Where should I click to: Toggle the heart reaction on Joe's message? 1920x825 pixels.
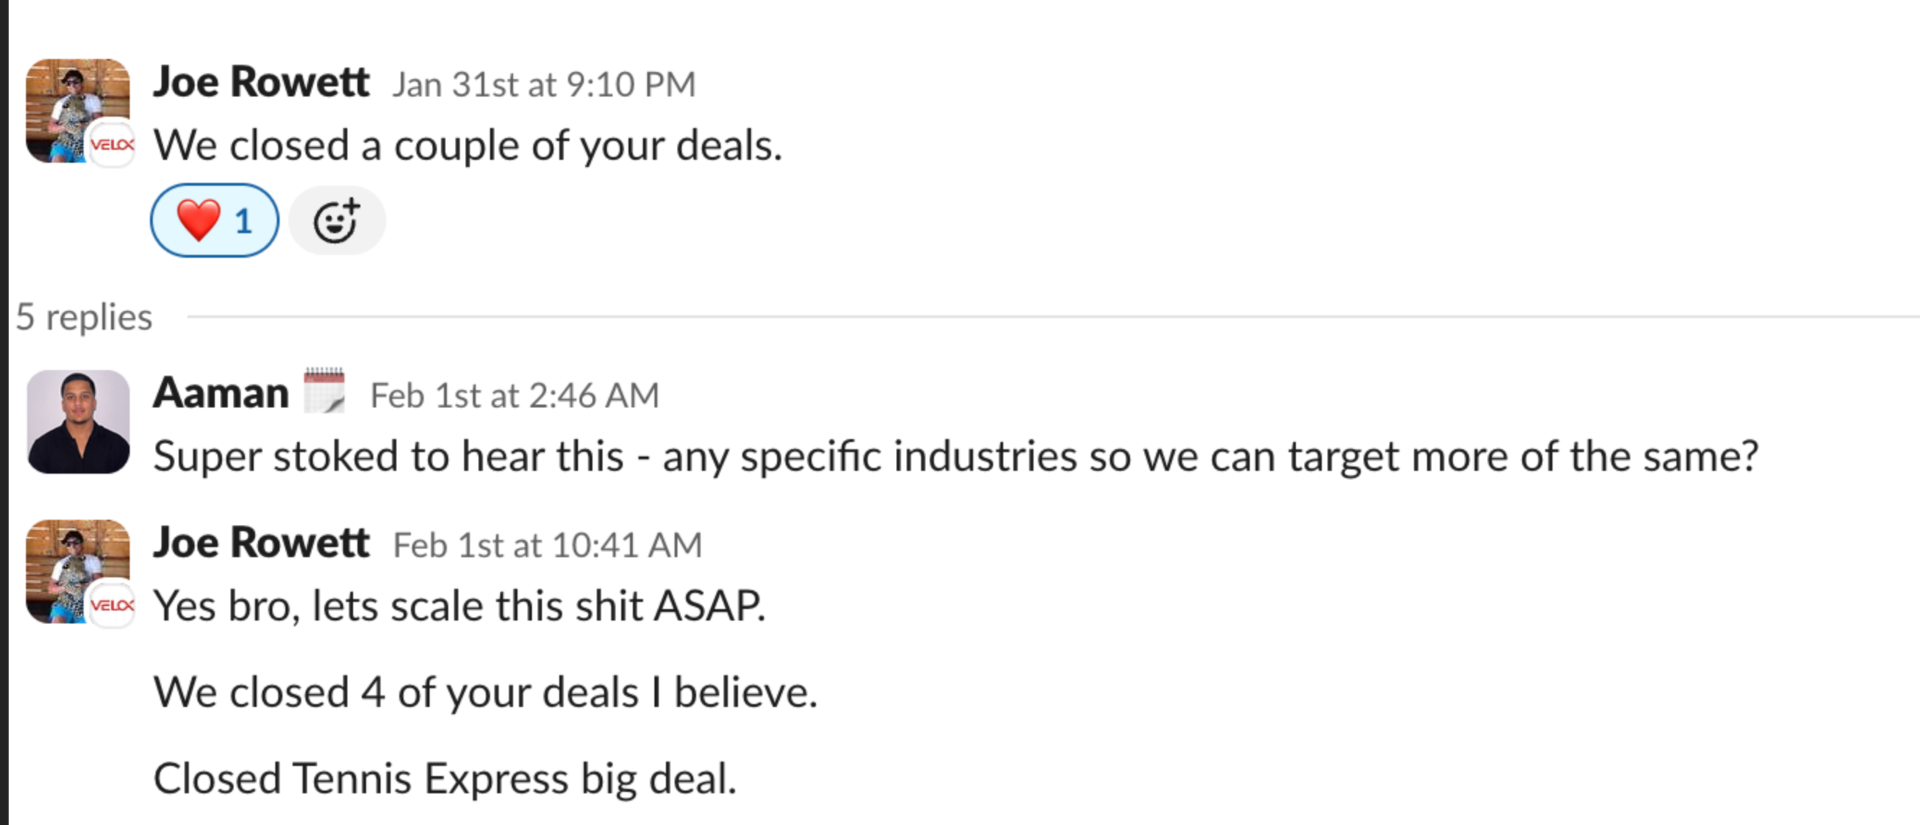click(214, 220)
